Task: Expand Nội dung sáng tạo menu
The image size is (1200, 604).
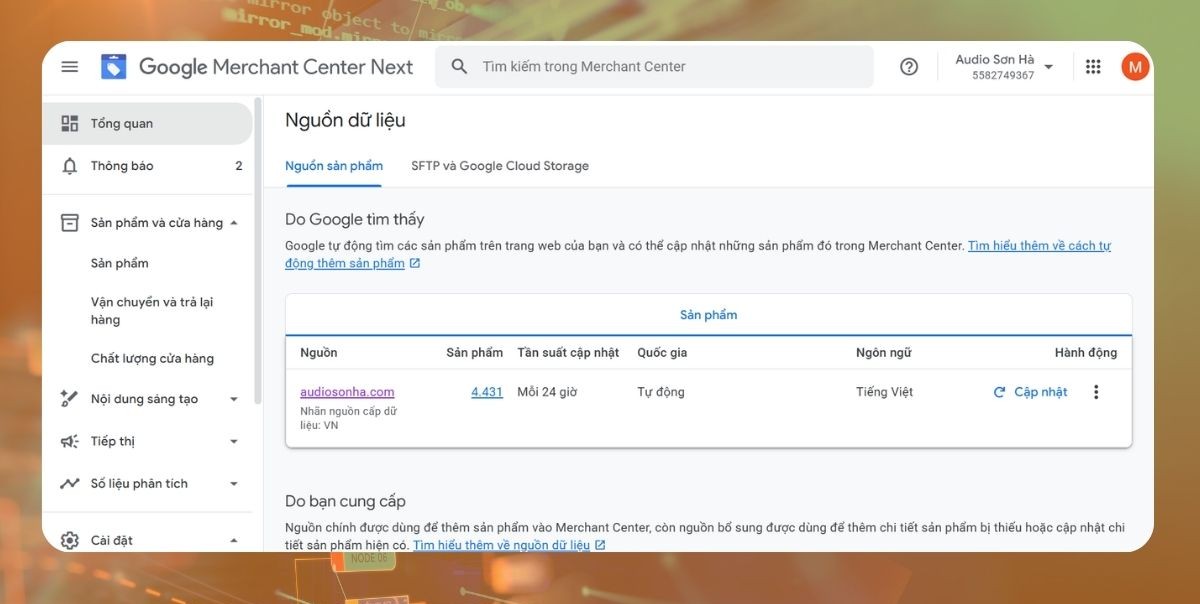Action: [x=234, y=399]
